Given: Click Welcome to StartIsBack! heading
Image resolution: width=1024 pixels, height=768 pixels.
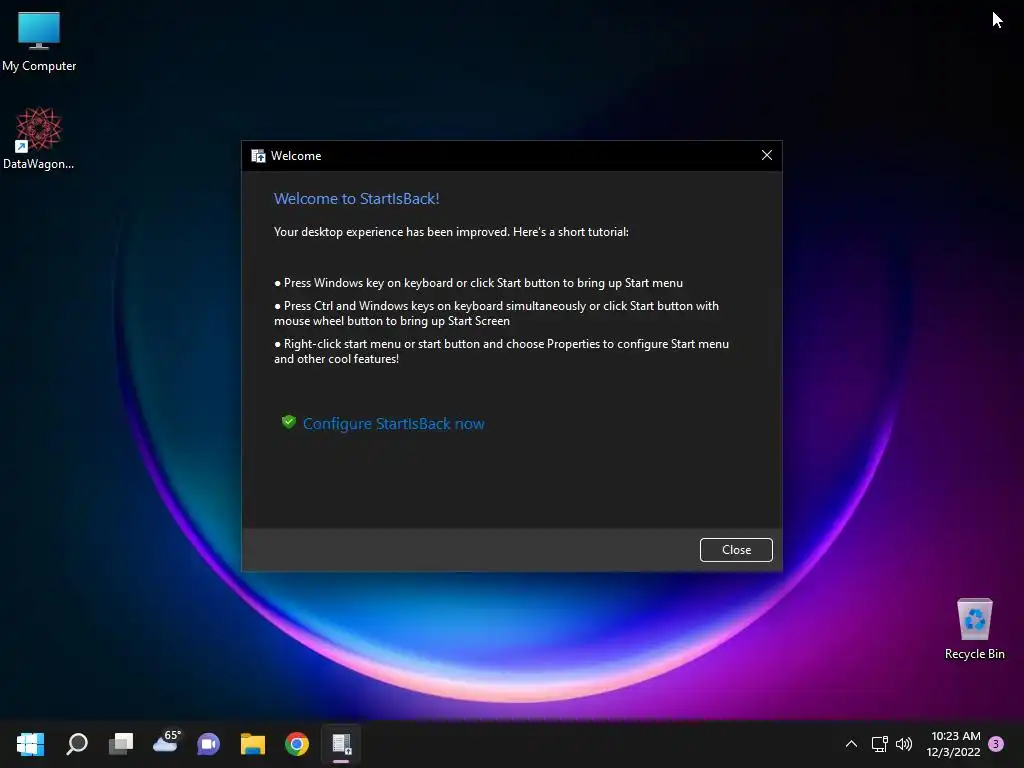Looking at the screenshot, I should coord(357,199).
